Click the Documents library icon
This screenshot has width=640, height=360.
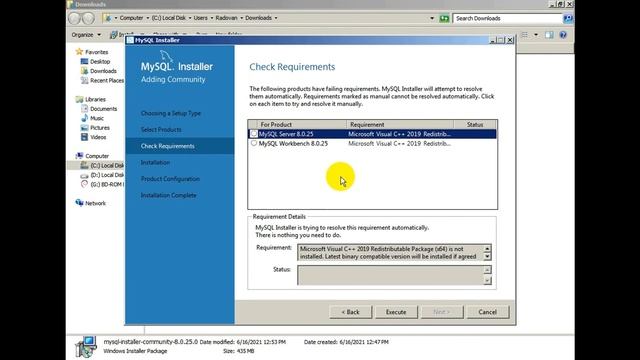[84, 109]
